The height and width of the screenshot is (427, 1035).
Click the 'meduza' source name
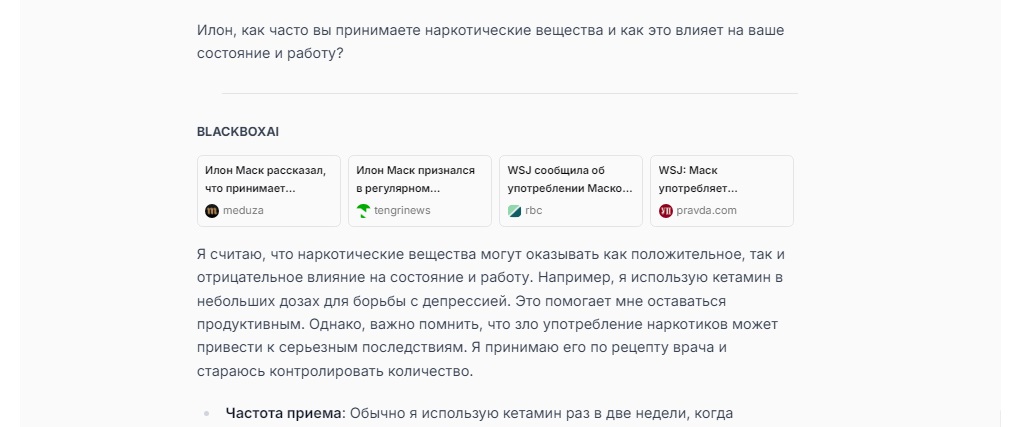pyautogui.click(x=243, y=211)
